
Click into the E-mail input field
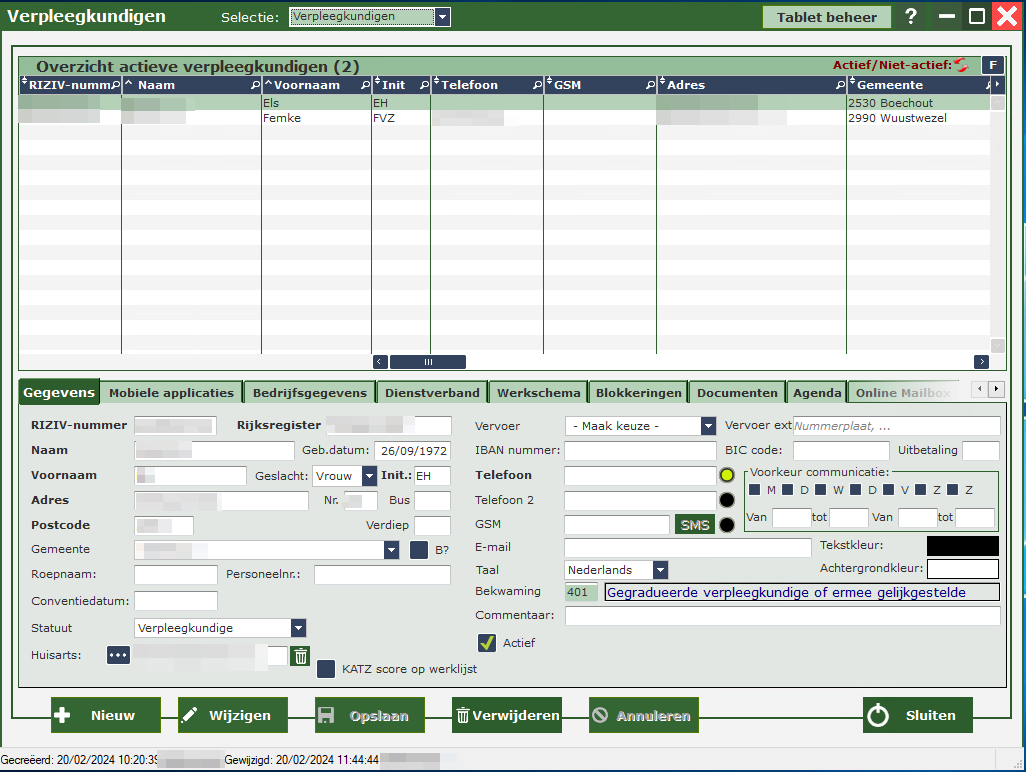point(687,547)
